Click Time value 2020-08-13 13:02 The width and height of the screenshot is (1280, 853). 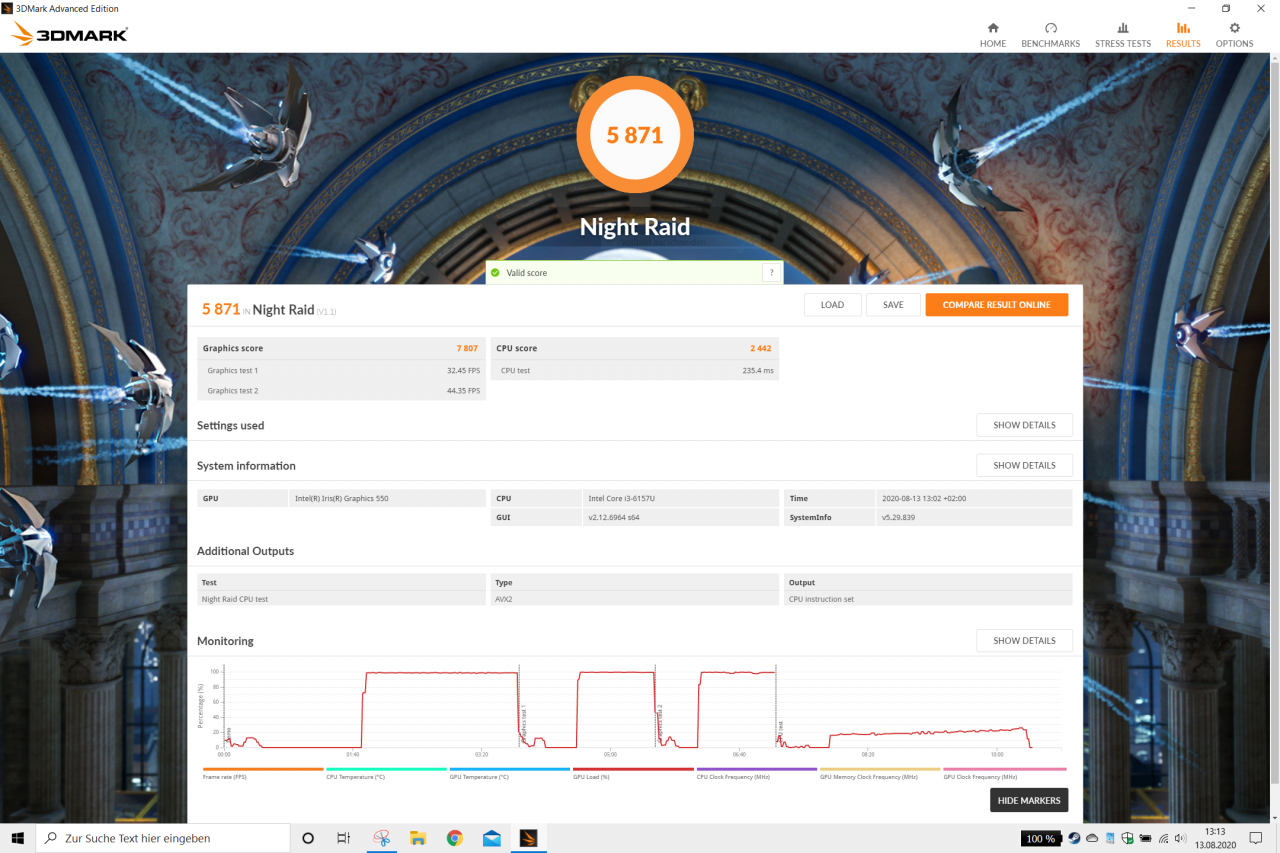click(923, 498)
